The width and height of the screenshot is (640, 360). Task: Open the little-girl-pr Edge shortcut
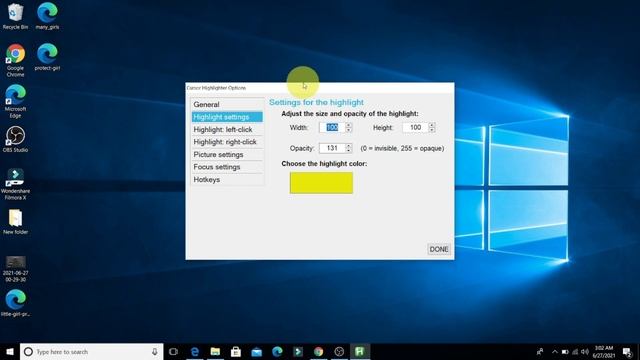(x=16, y=303)
